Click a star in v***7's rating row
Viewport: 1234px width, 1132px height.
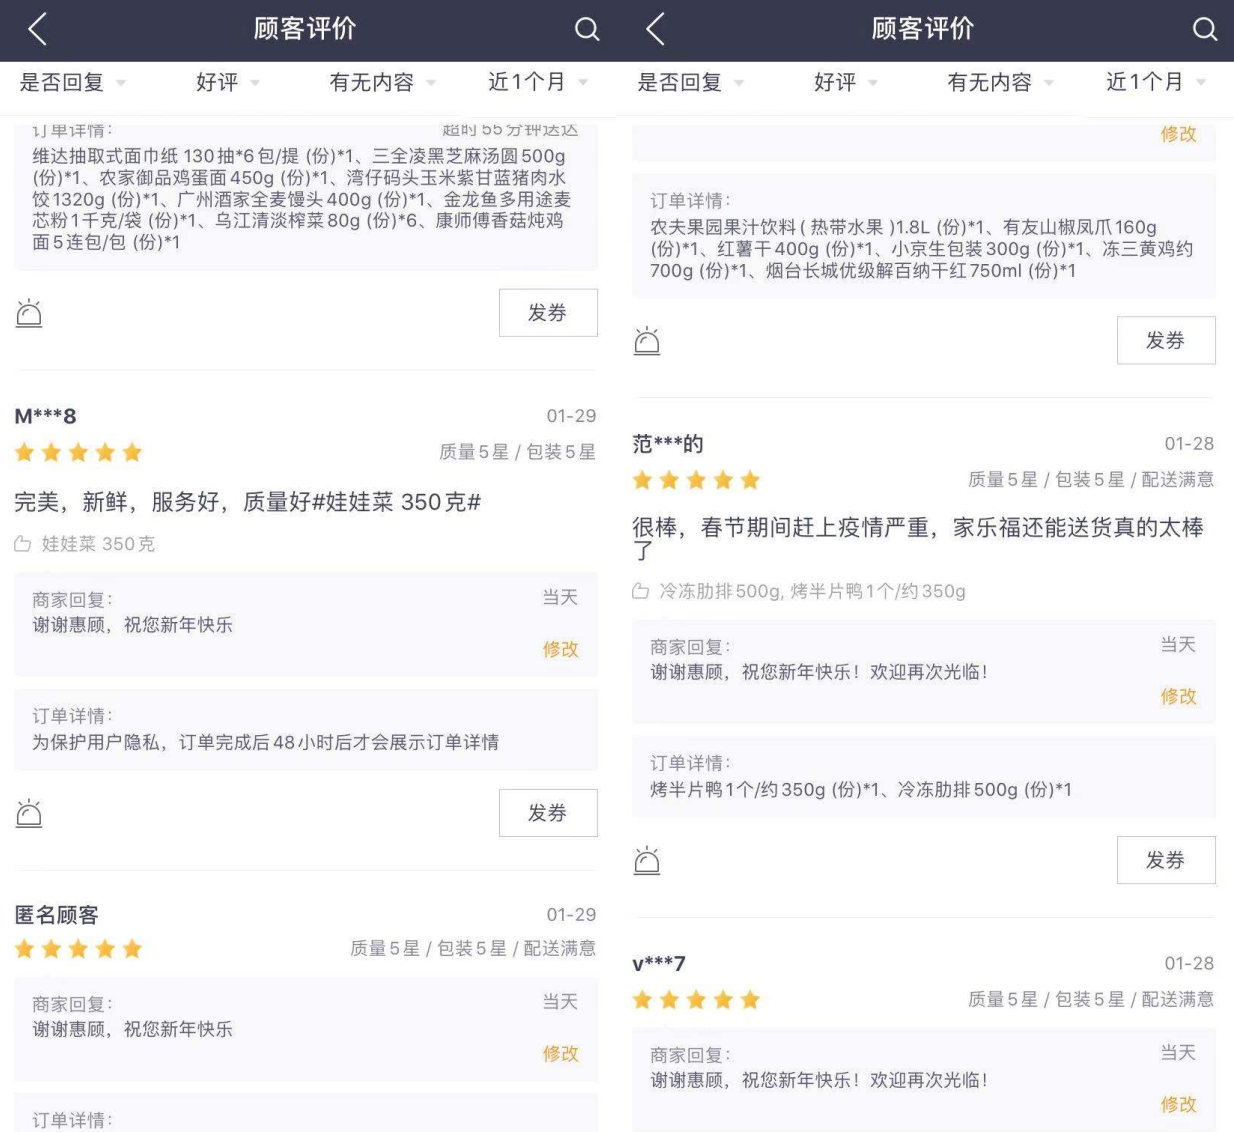[697, 999]
